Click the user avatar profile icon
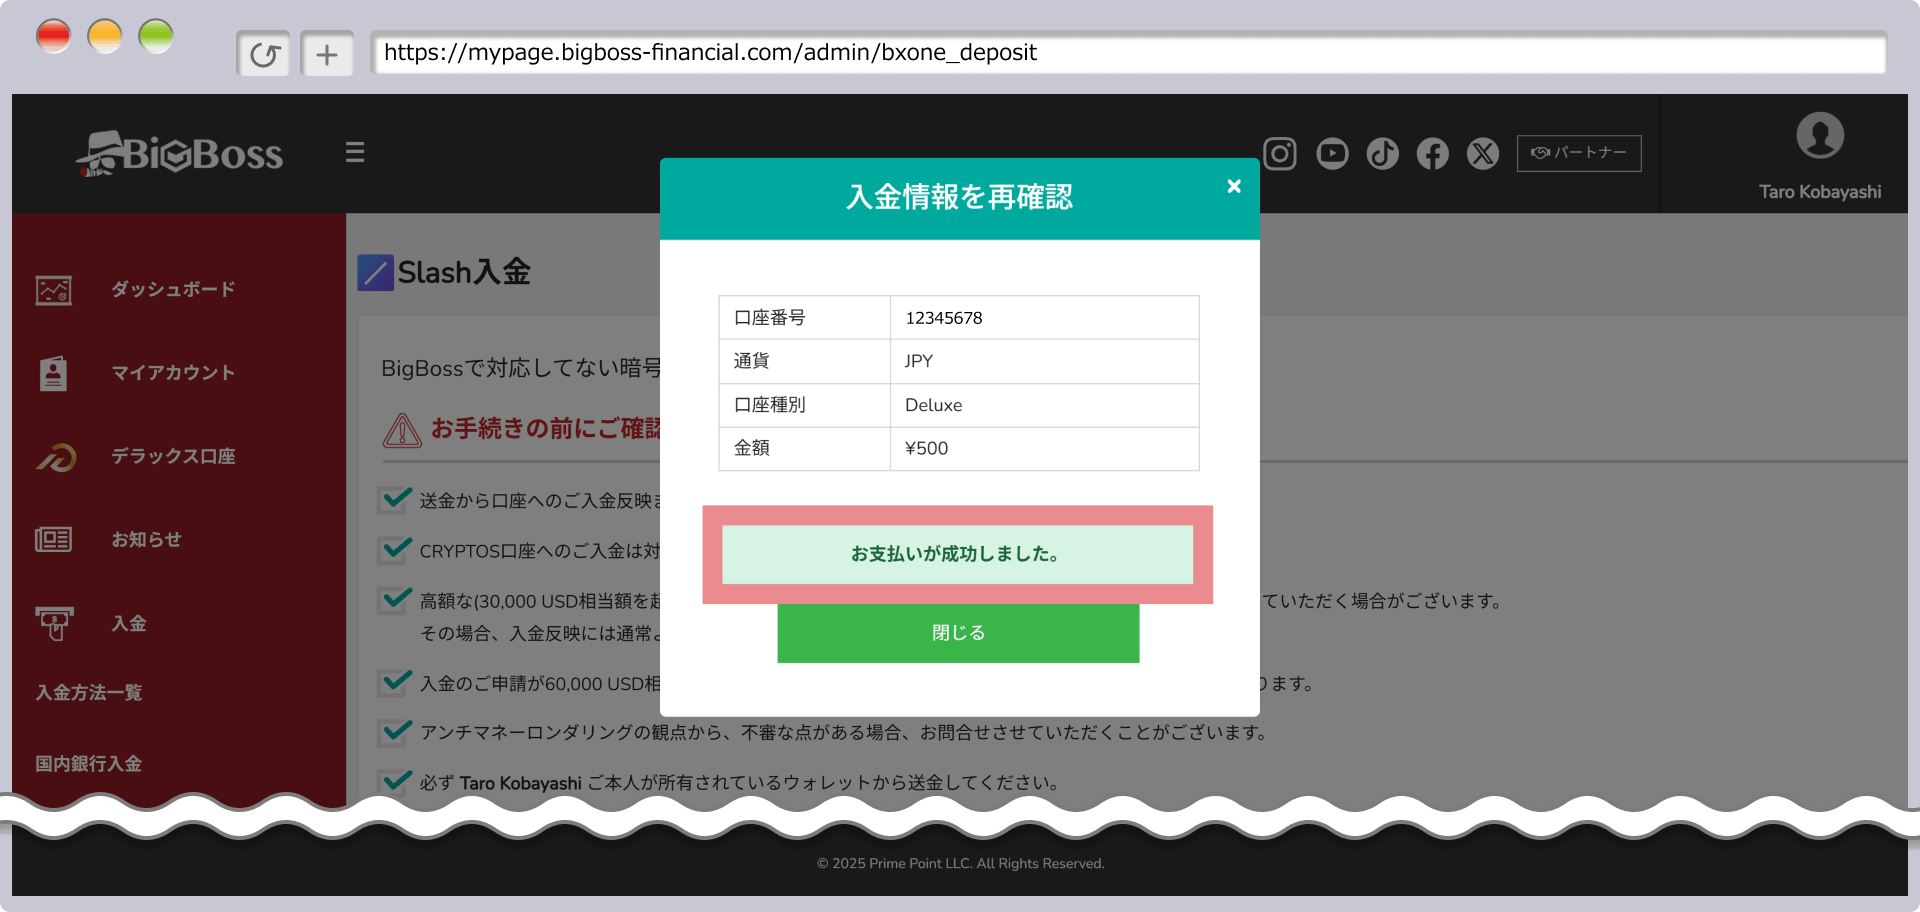Viewport: 1920px width, 912px height. click(1820, 136)
